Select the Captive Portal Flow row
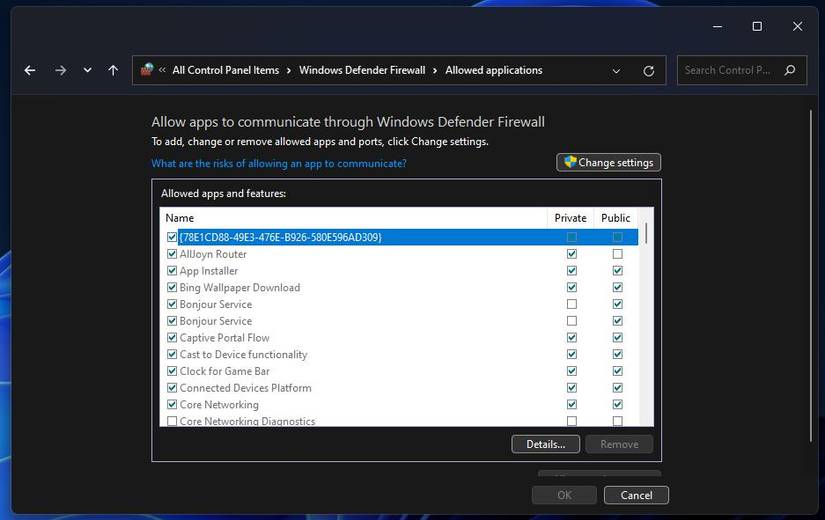Image resolution: width=825 pixels, height=520 pixels. [x=399, y=338]
